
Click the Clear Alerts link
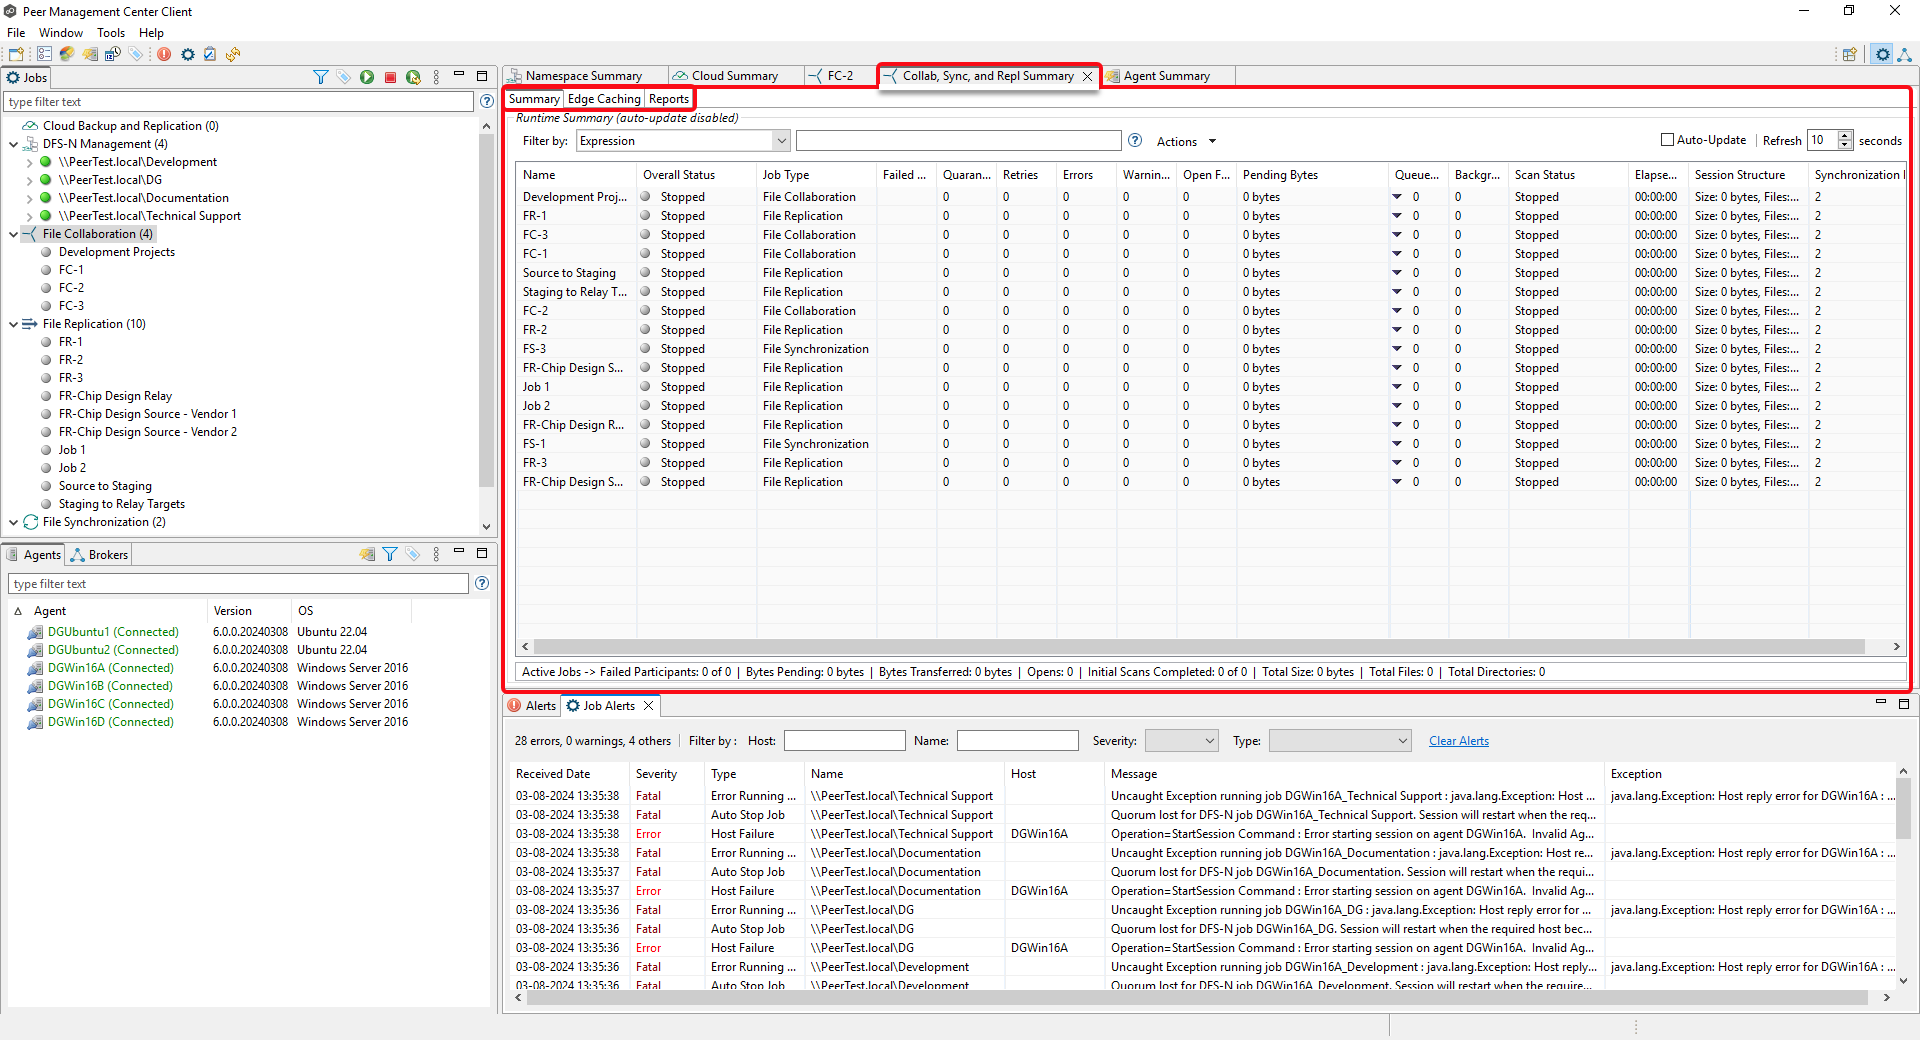pos(1458,741)
